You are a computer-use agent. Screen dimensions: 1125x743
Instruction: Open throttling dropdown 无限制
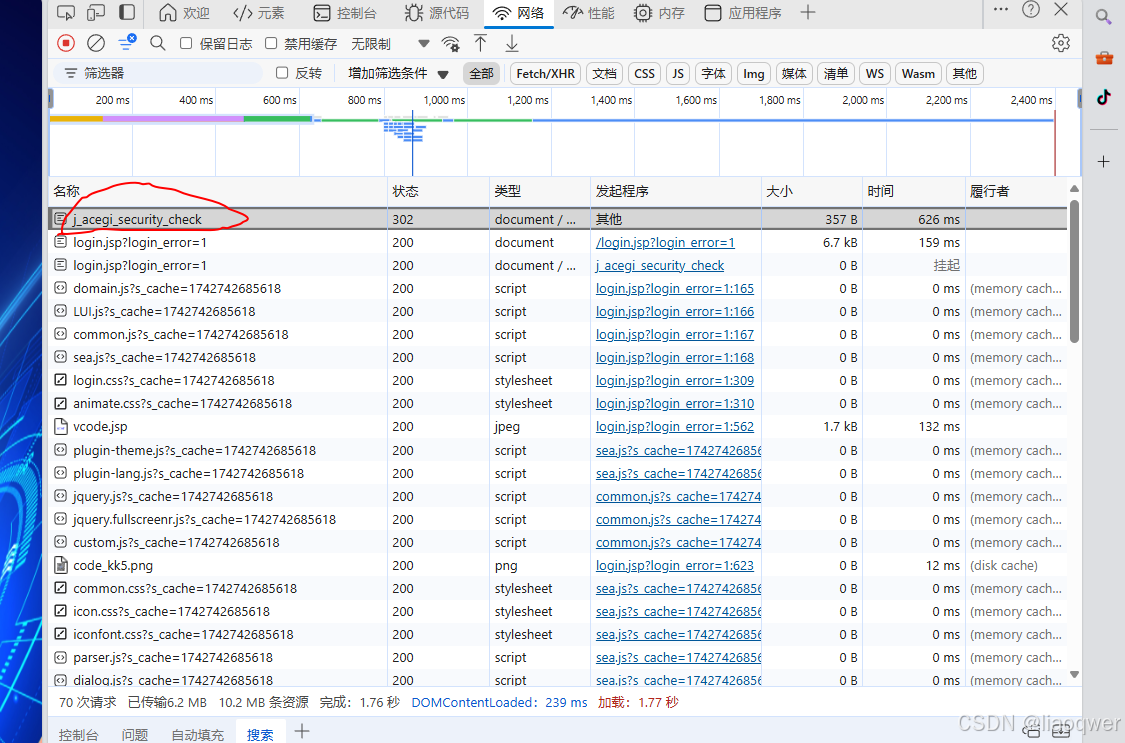point(390,44)
